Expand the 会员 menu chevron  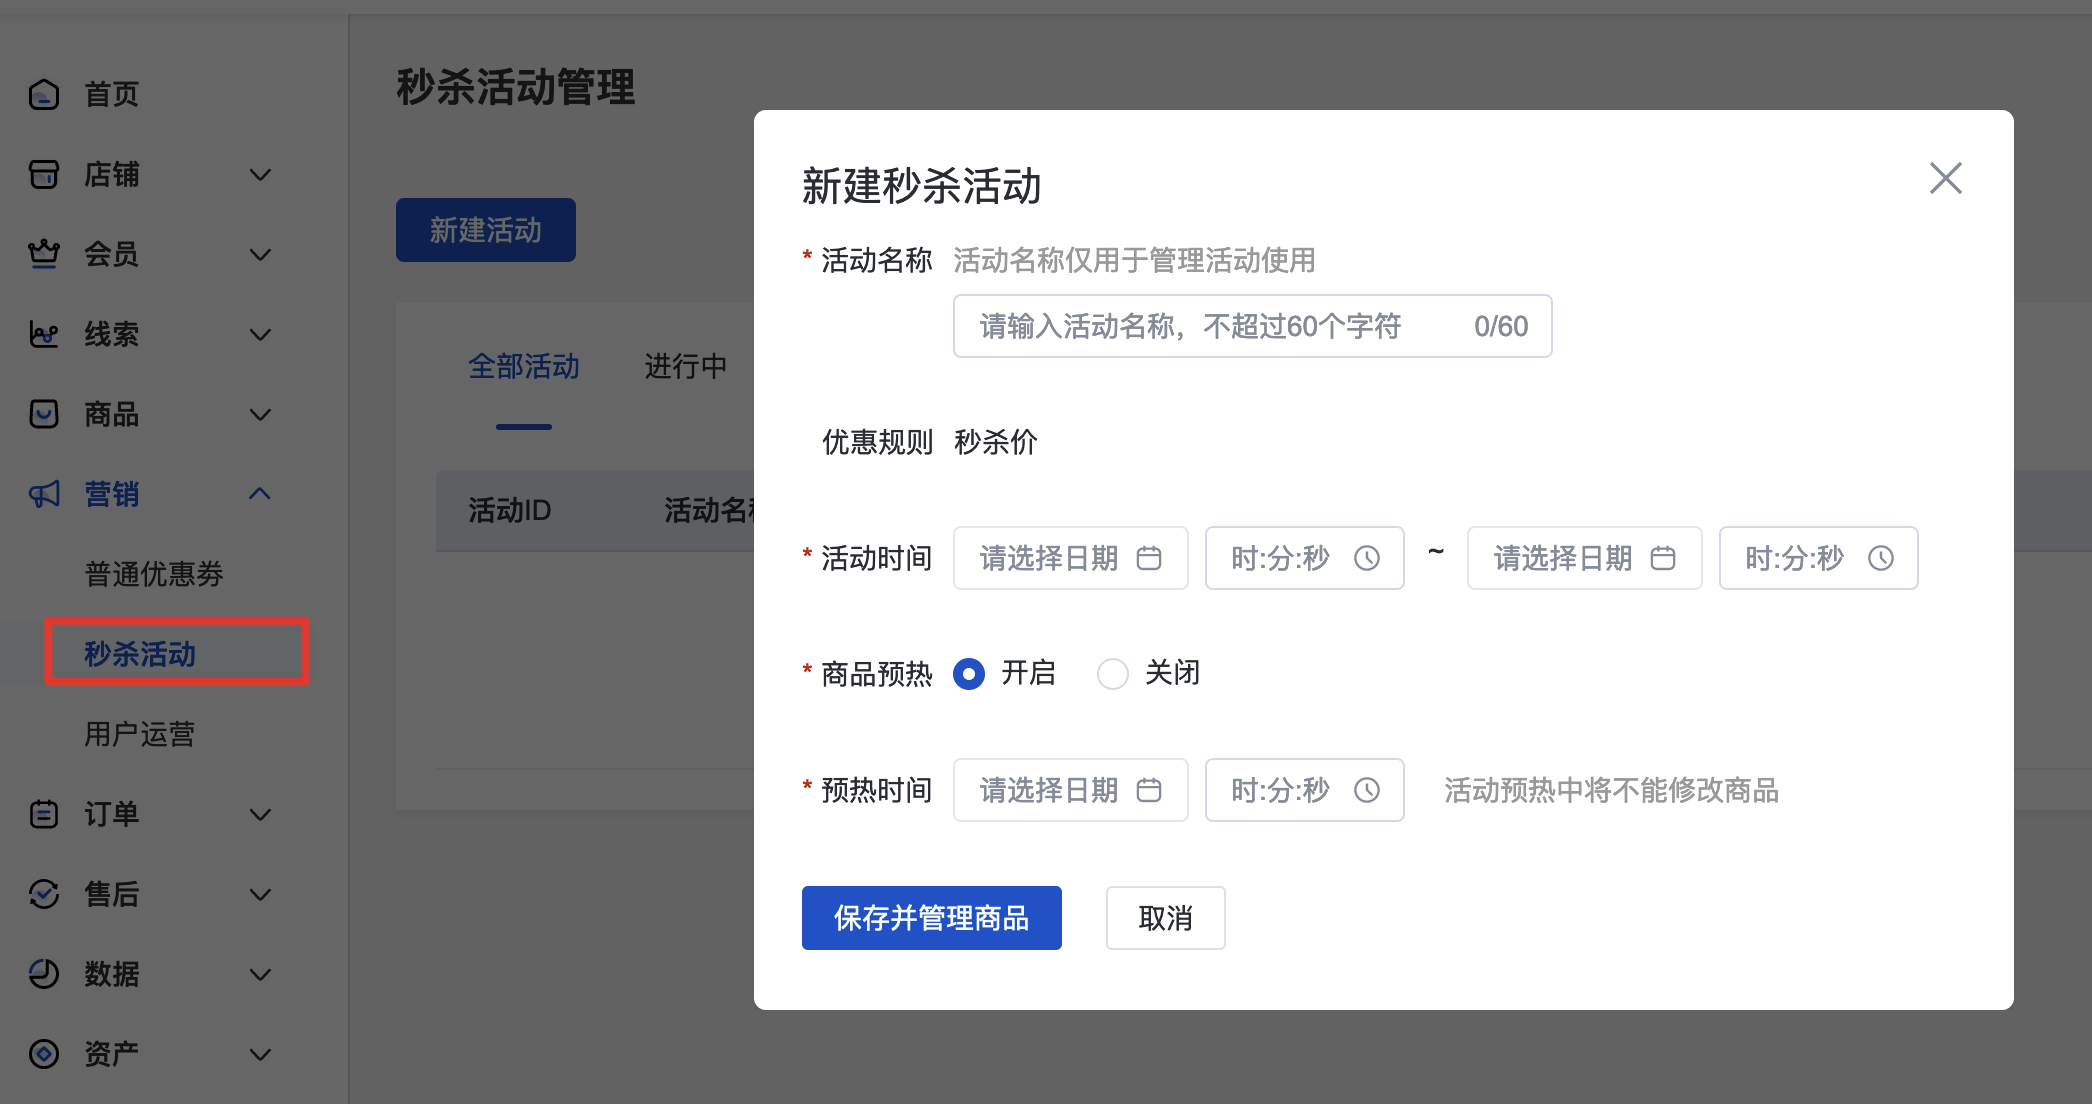pos(260,255)
